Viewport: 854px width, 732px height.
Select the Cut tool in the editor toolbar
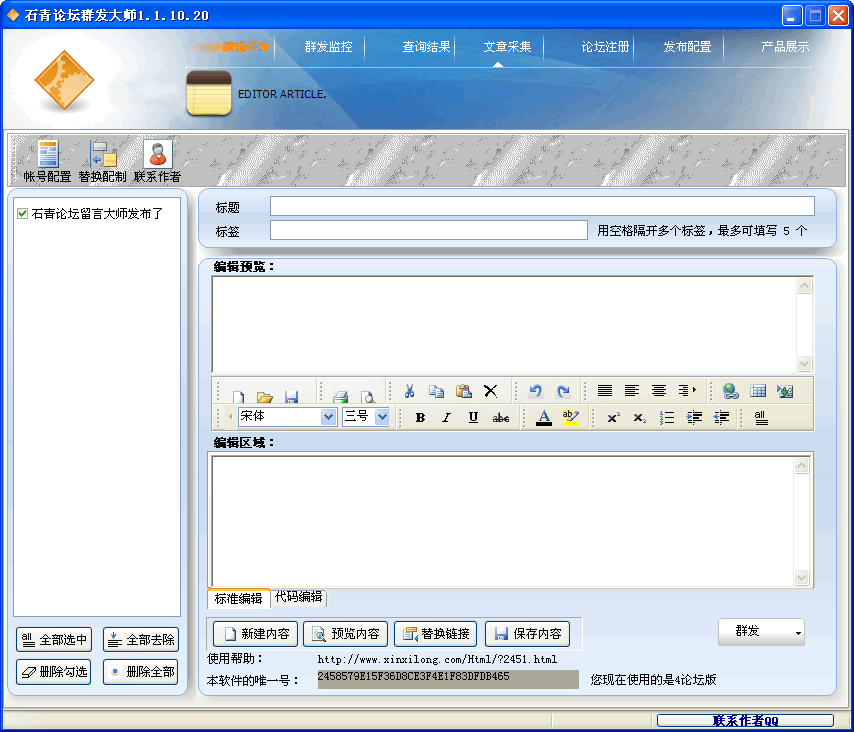click(x=411, y=393)
